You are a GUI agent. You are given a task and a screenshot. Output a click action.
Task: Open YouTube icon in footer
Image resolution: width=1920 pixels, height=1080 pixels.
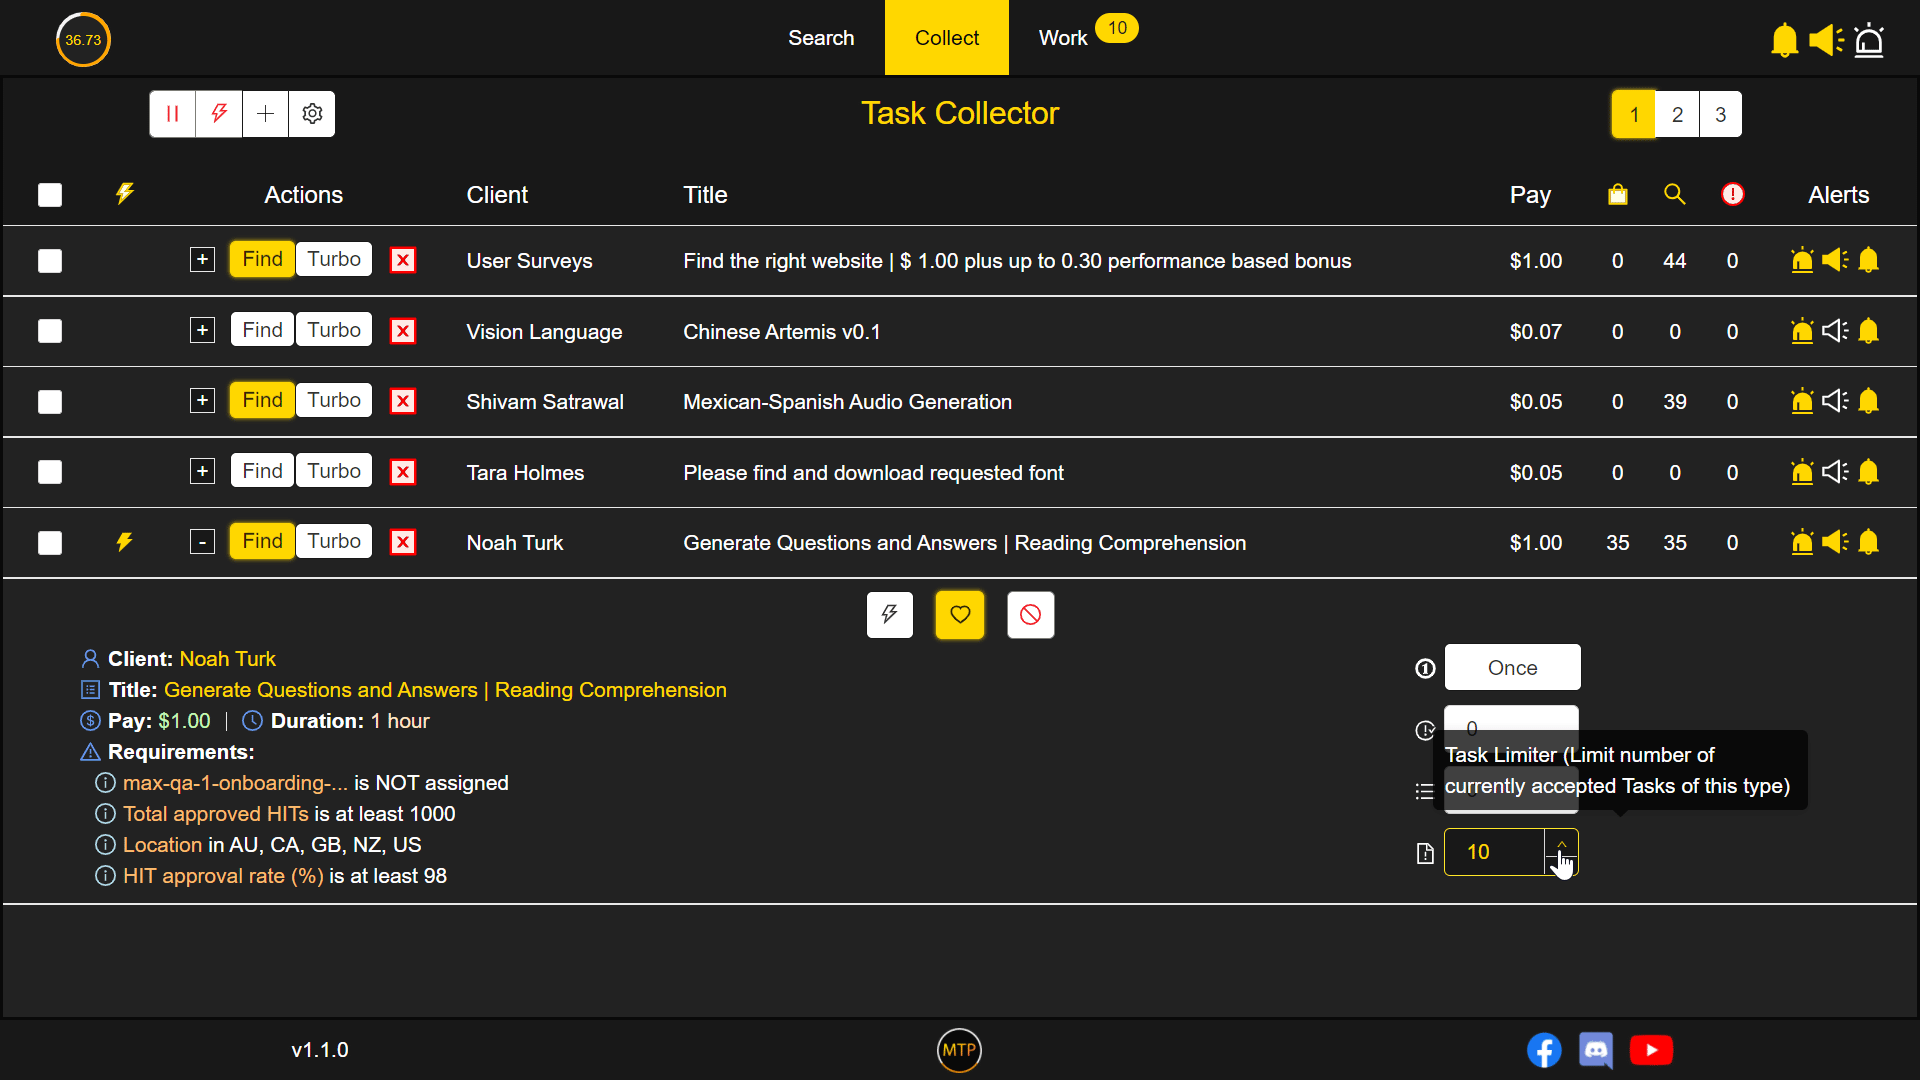tap(1651, 1050)
